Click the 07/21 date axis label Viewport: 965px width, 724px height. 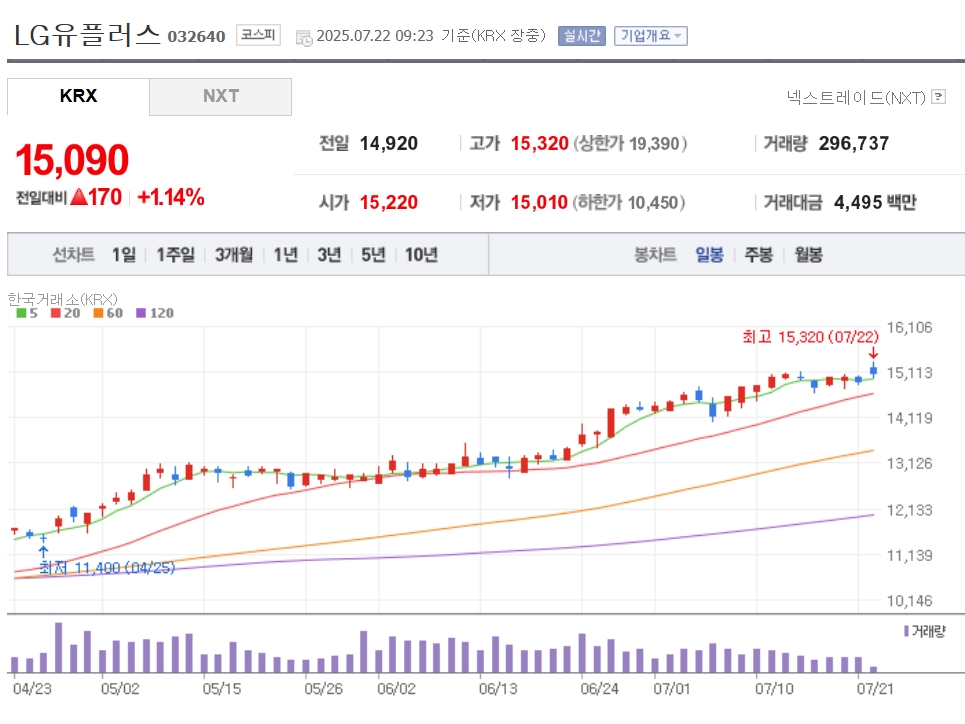pos(875,689)
